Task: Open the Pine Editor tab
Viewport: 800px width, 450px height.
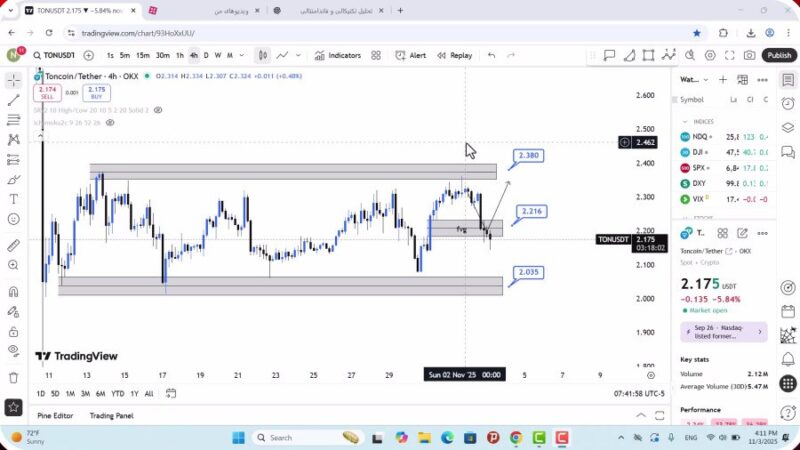Action: (x=55, y=415)
